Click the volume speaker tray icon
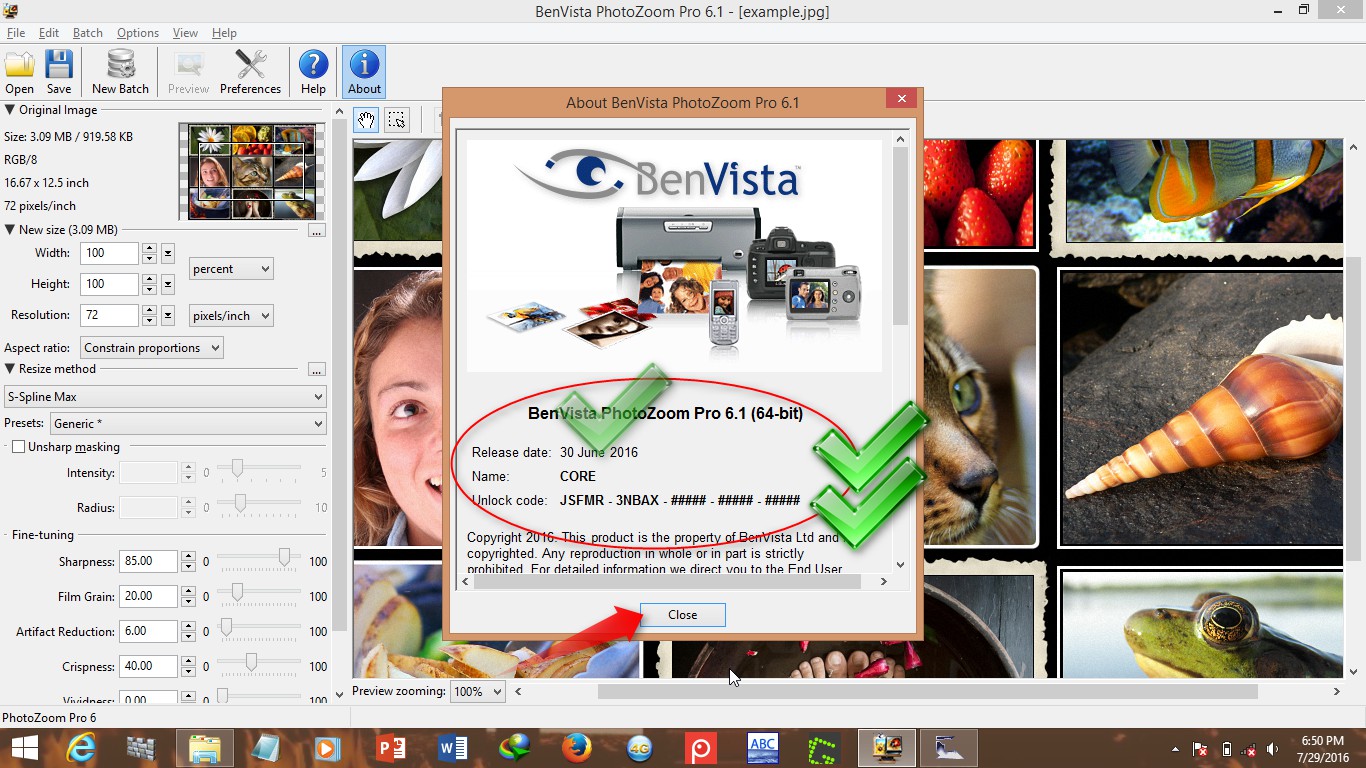 click(1272, 748)
